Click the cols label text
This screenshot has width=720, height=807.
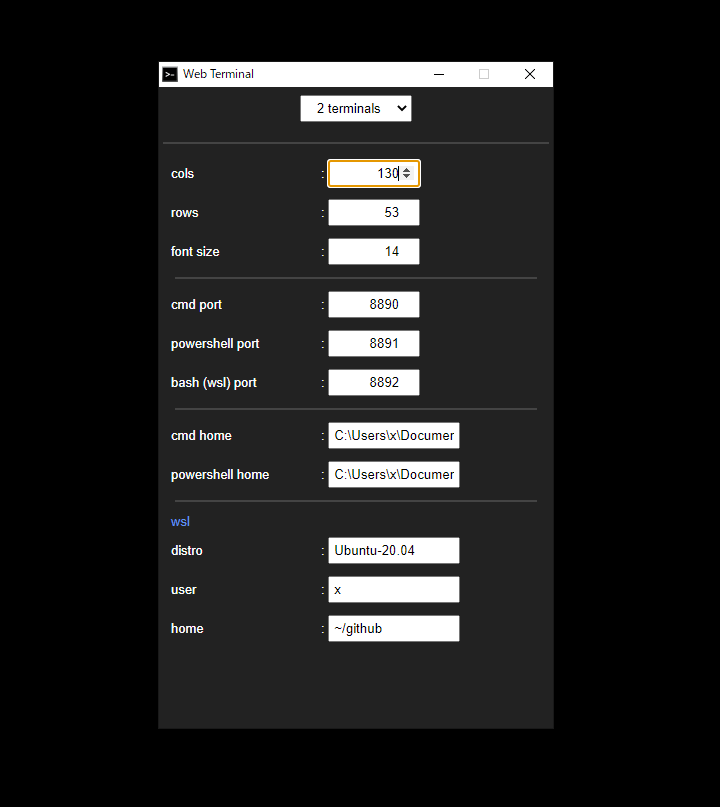point(182,173)
